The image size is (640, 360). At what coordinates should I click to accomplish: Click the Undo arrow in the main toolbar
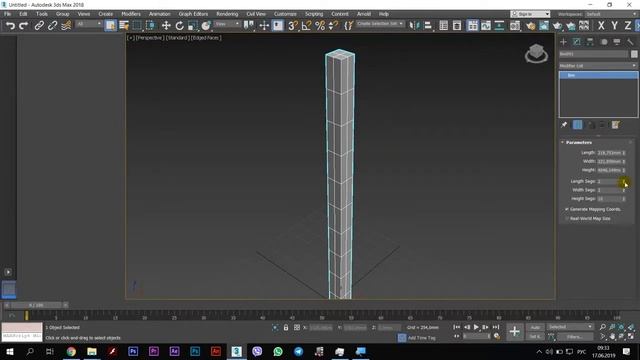point(10,26)
